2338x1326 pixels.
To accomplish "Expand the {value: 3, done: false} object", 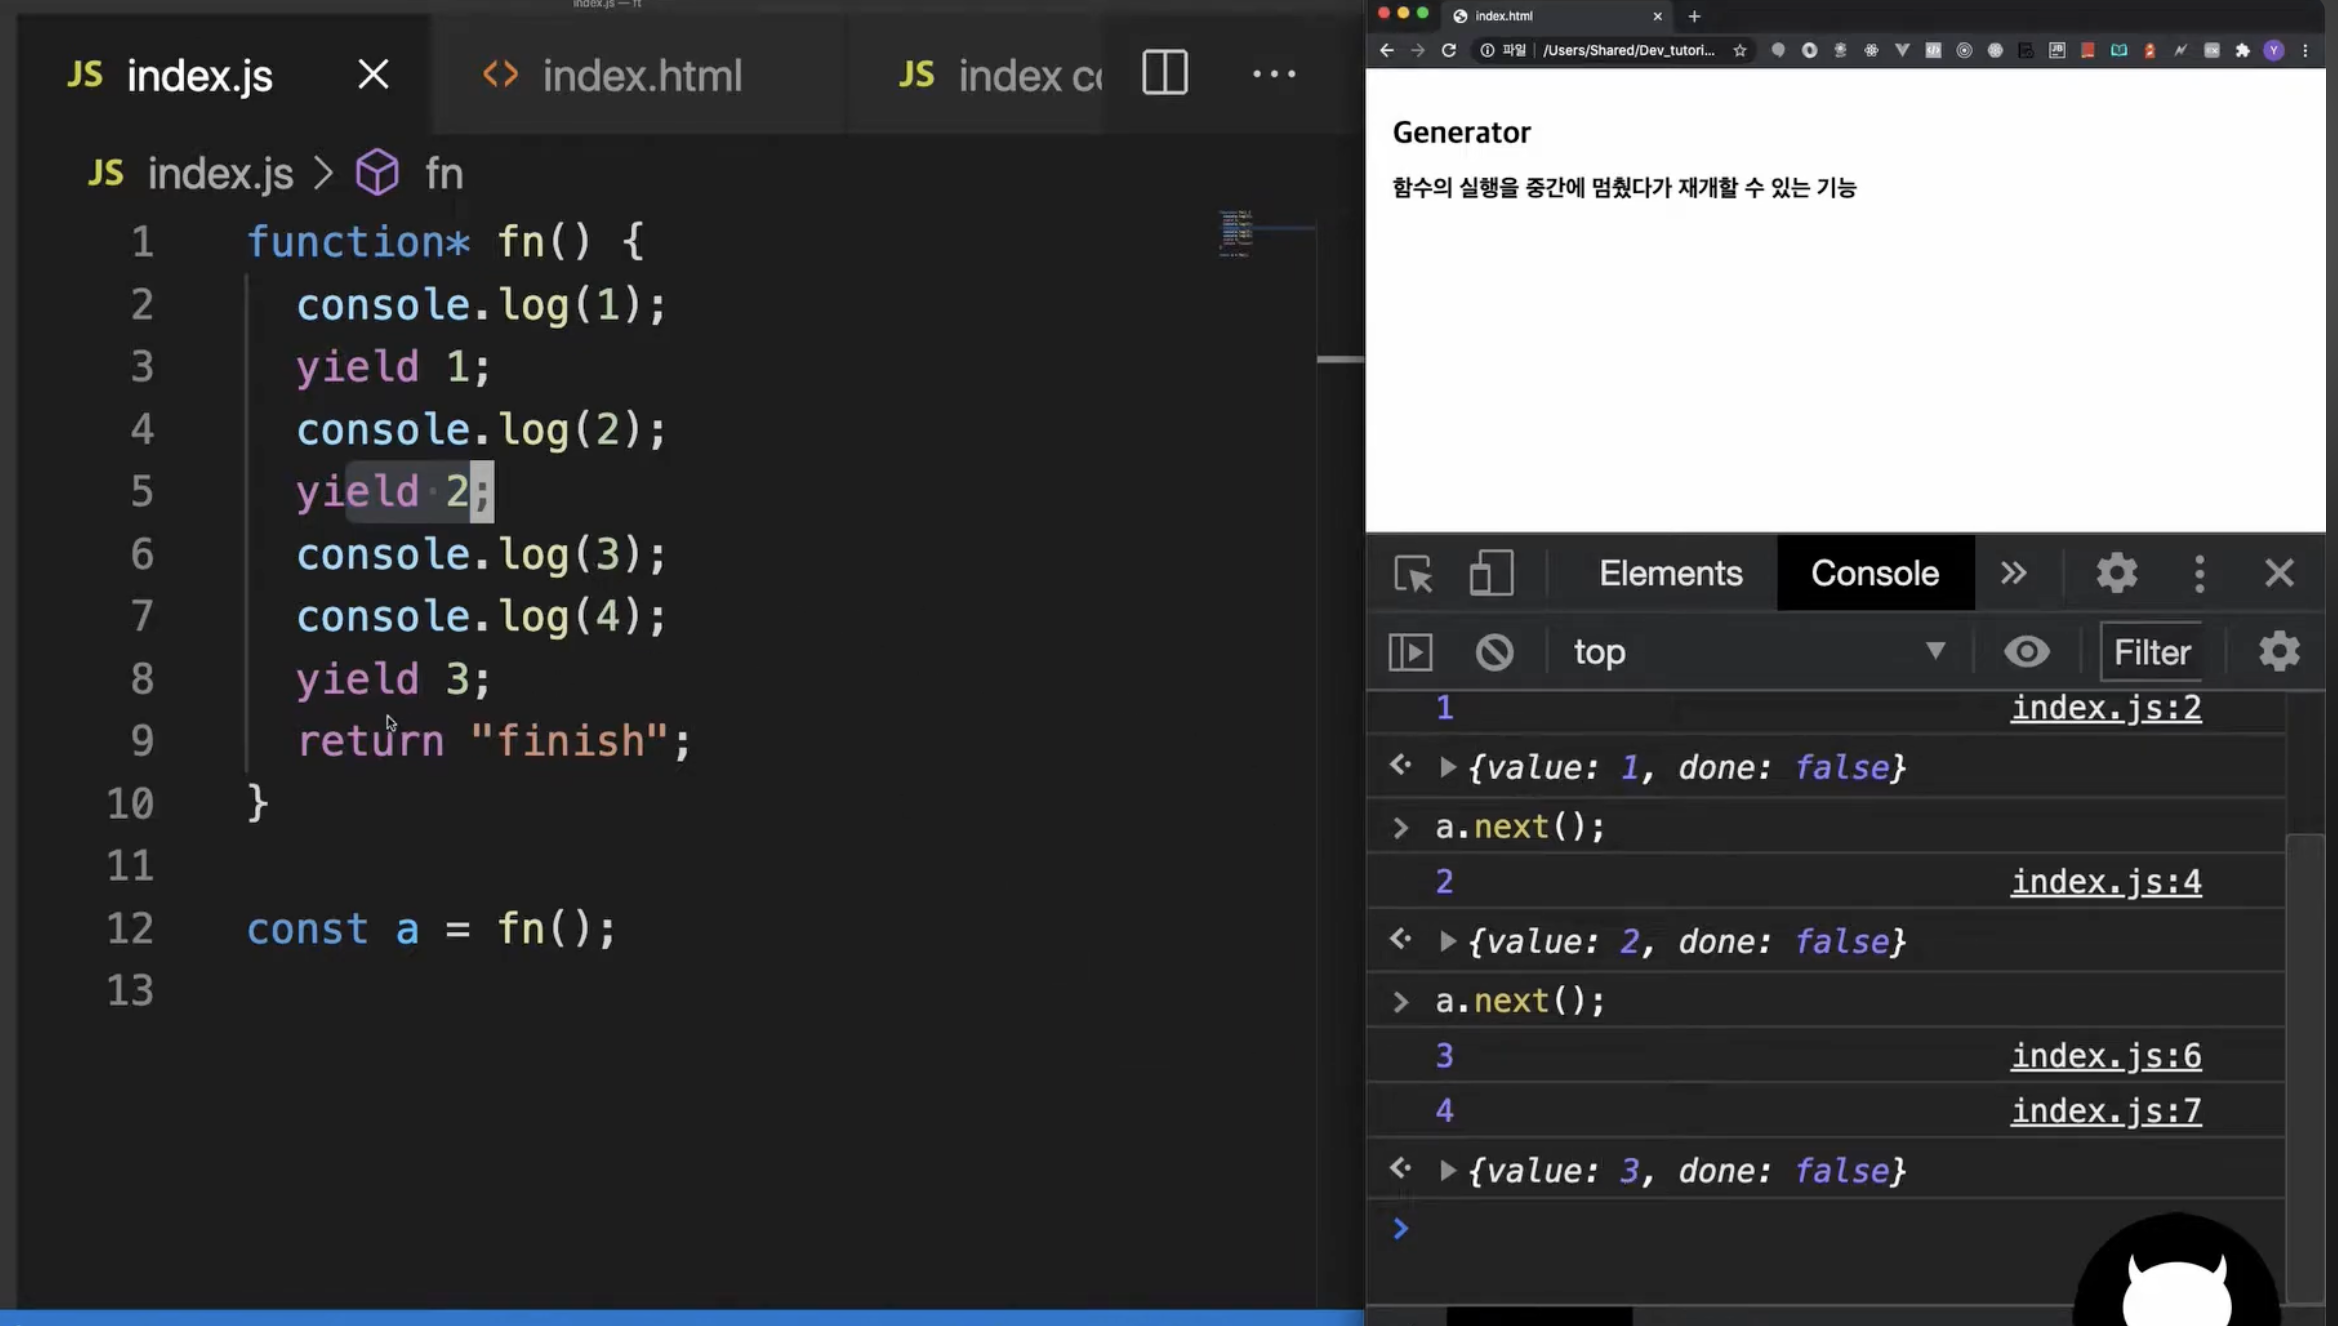I will point(1447,1170).
